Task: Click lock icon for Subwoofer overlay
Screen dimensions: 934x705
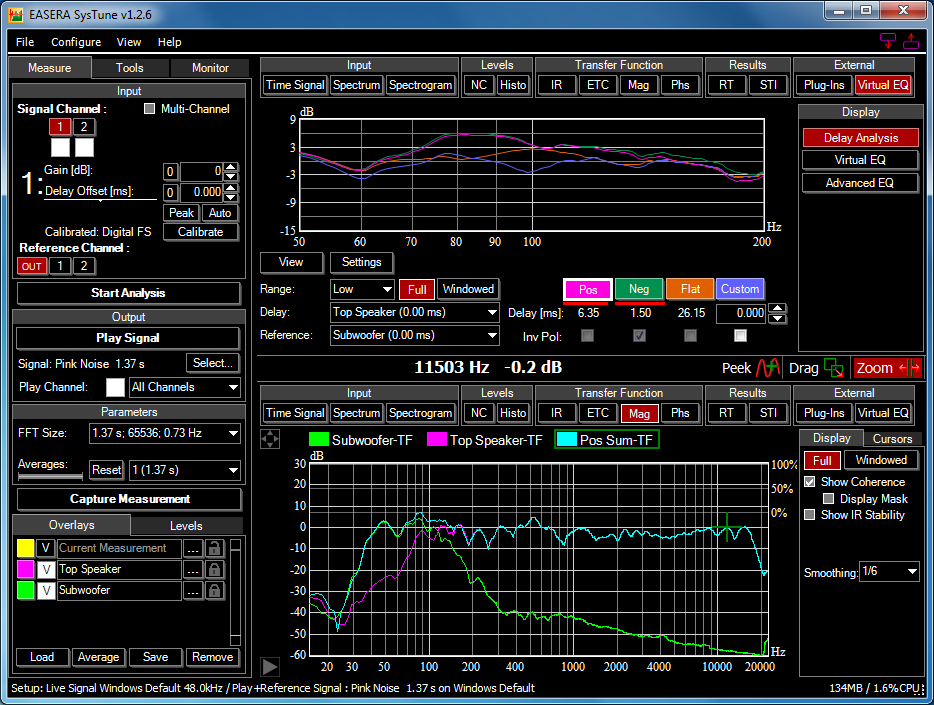Action: (215, 590)
